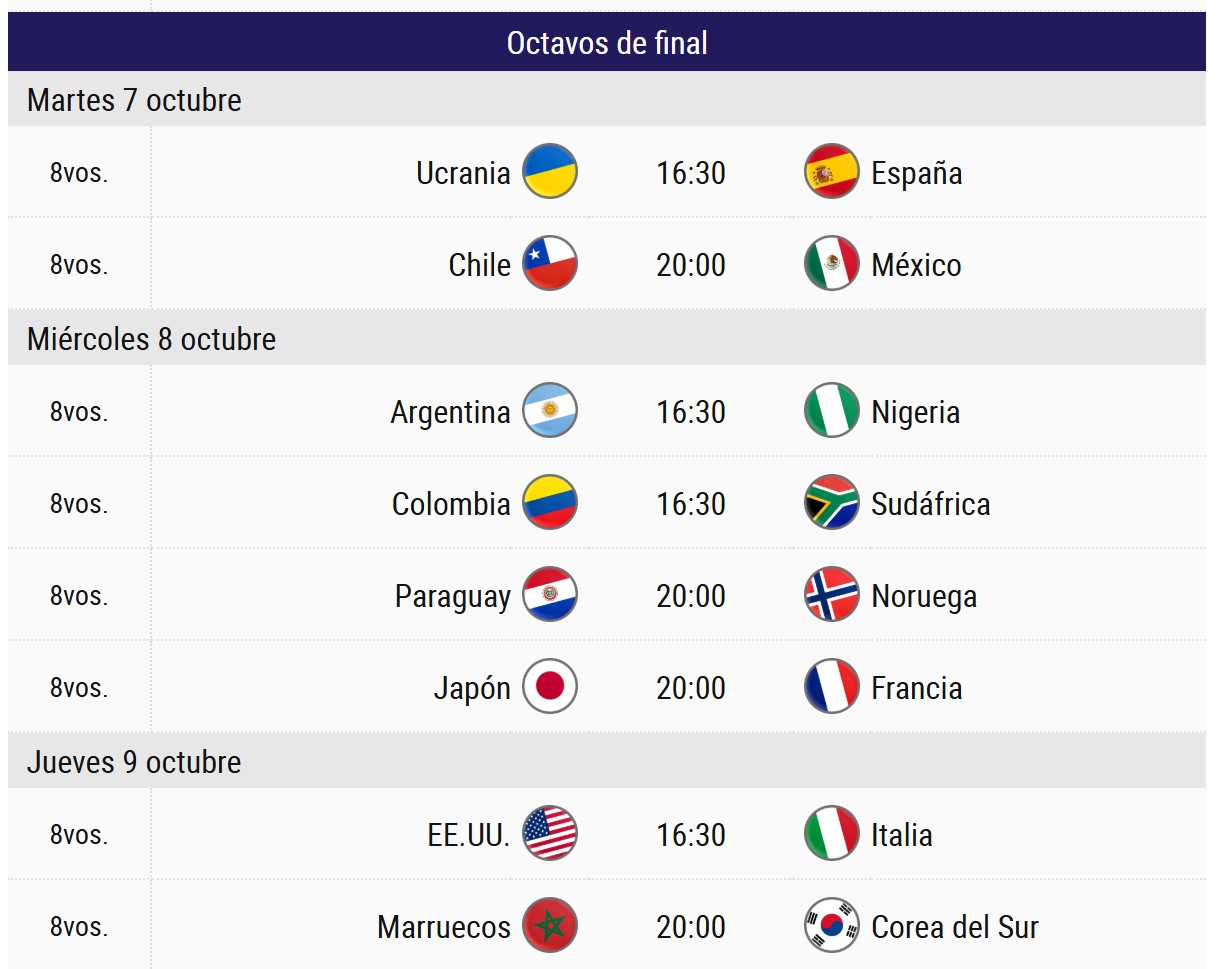
Task: Click the Ukraine flag icon
Action: tap(550, 172)
